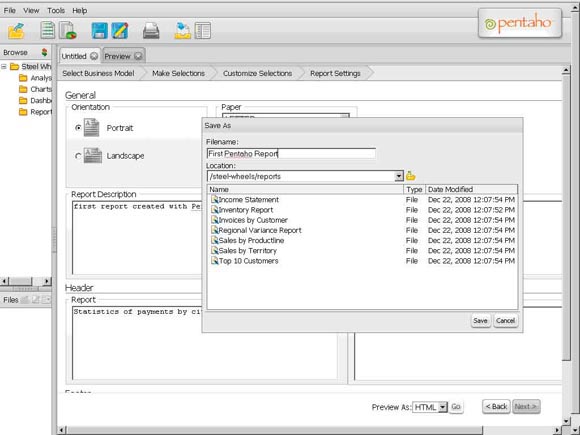Go to Select Business Model step

tap(98, 73)
